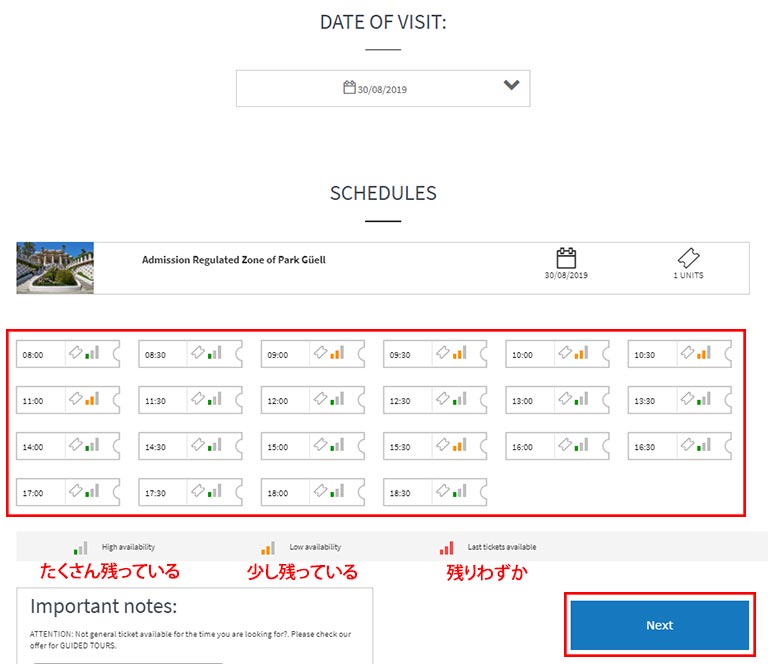Select the 10:00 entry time

coord(557,354)
